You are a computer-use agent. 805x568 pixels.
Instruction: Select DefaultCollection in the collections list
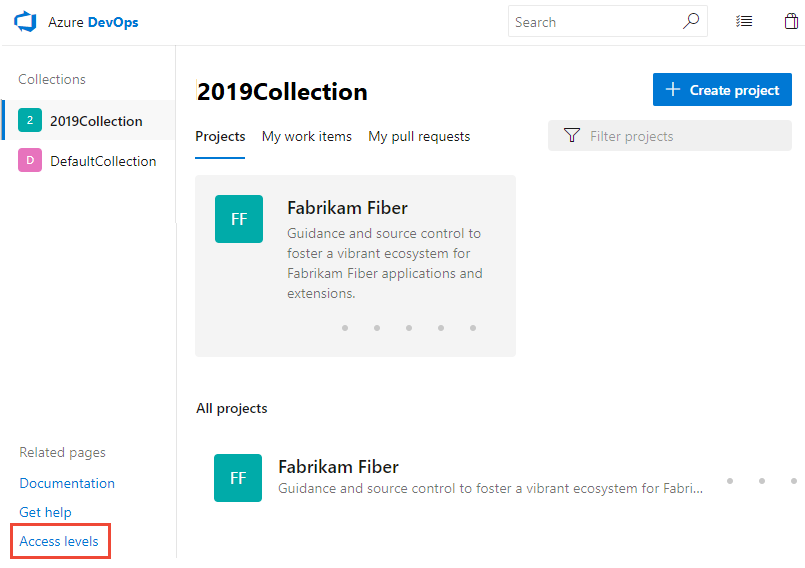pos(103,161)
